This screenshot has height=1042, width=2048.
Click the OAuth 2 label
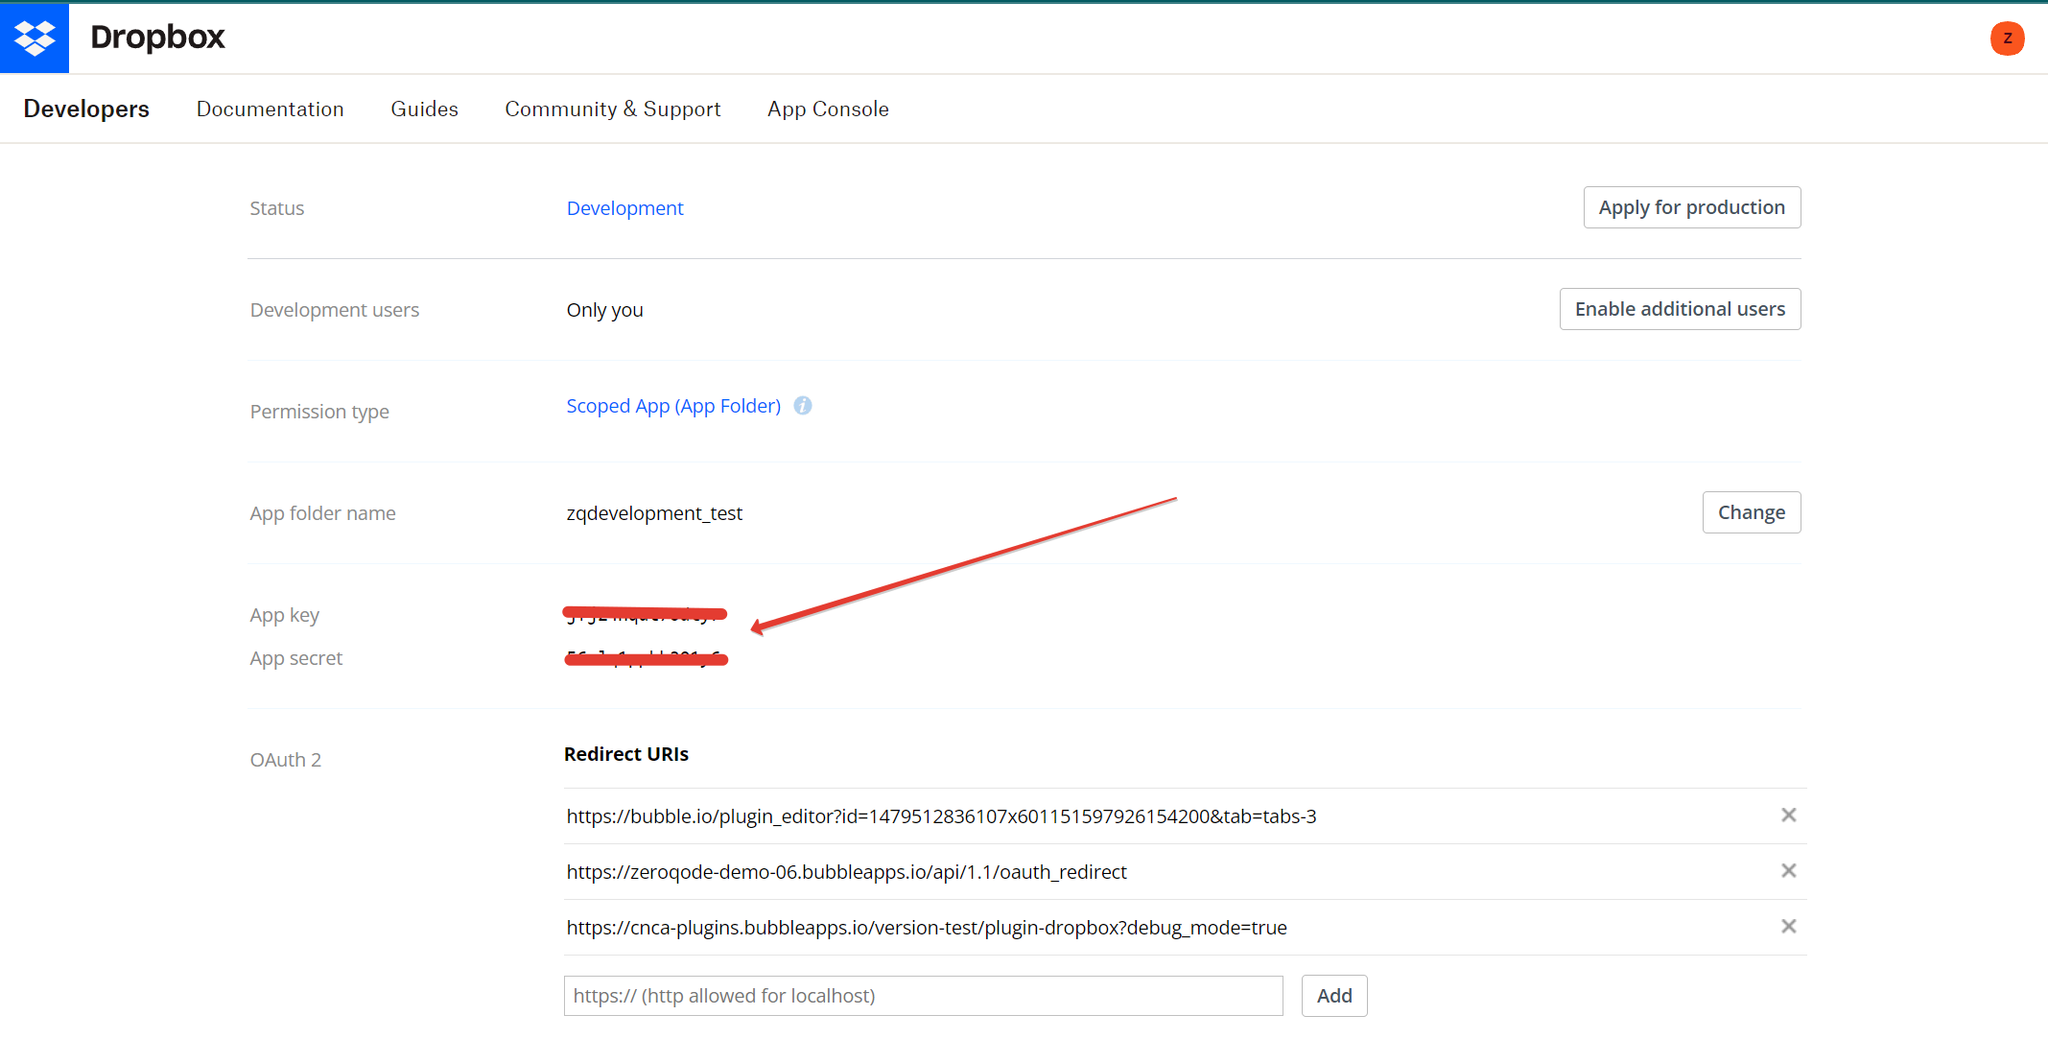(285, 760)
